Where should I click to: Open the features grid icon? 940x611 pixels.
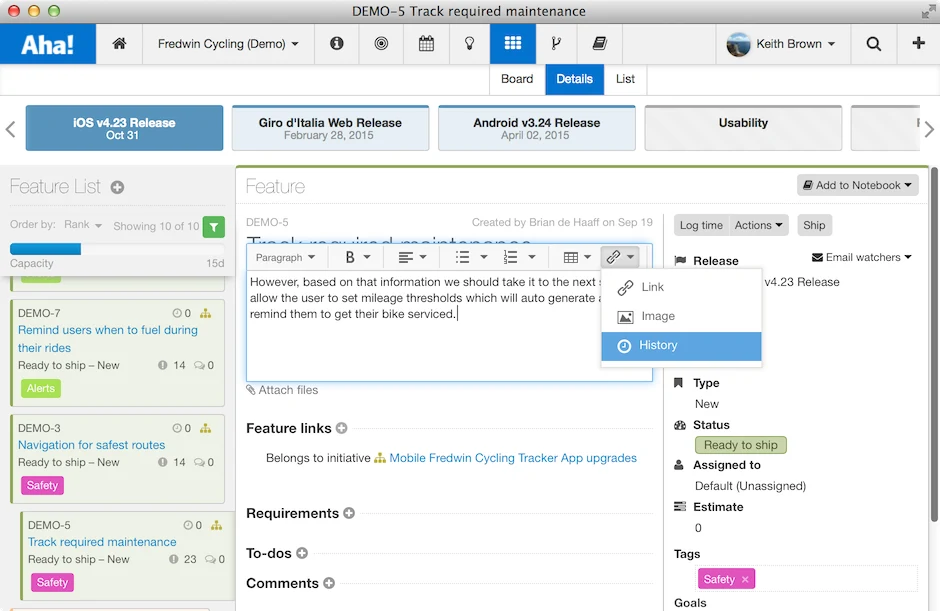(x=513, y=43)
